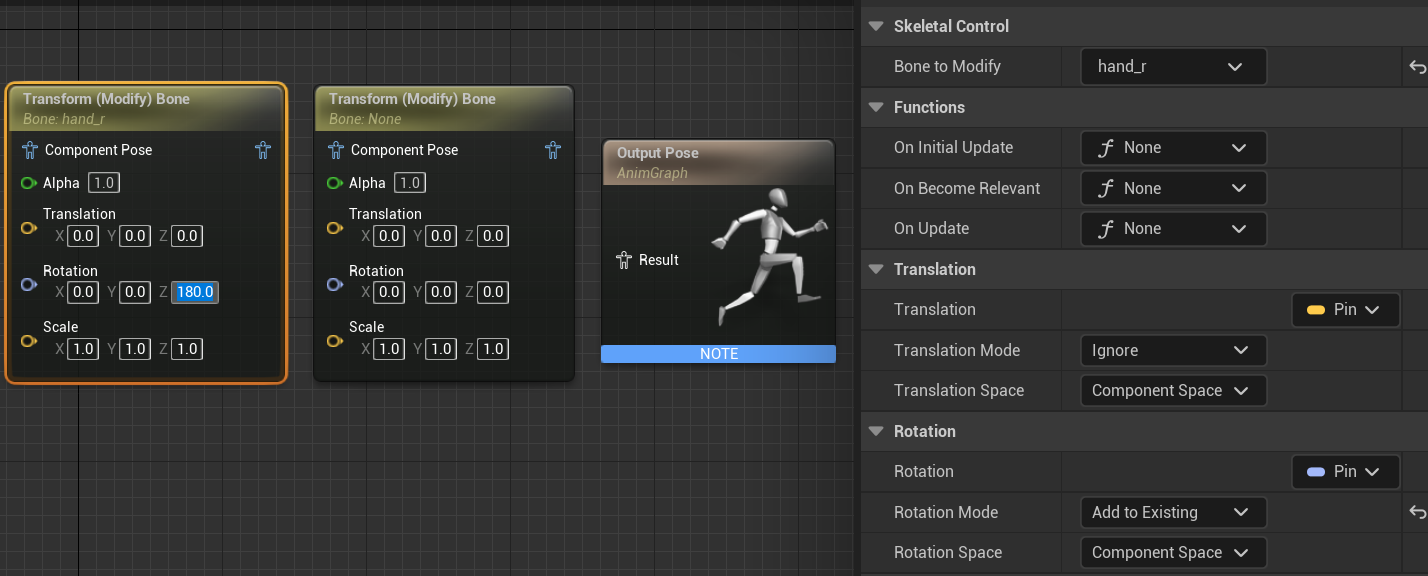Open Translation Space dropdown

[x=1174, y=390]
